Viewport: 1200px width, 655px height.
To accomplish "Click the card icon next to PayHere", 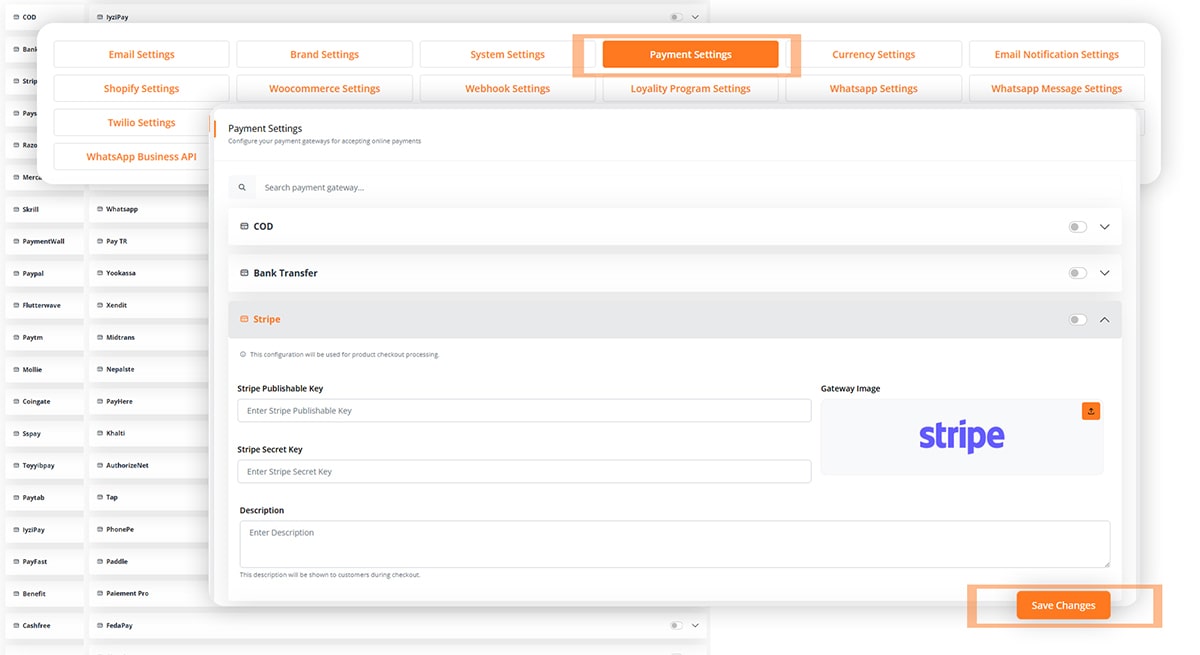I will [100, 401].
